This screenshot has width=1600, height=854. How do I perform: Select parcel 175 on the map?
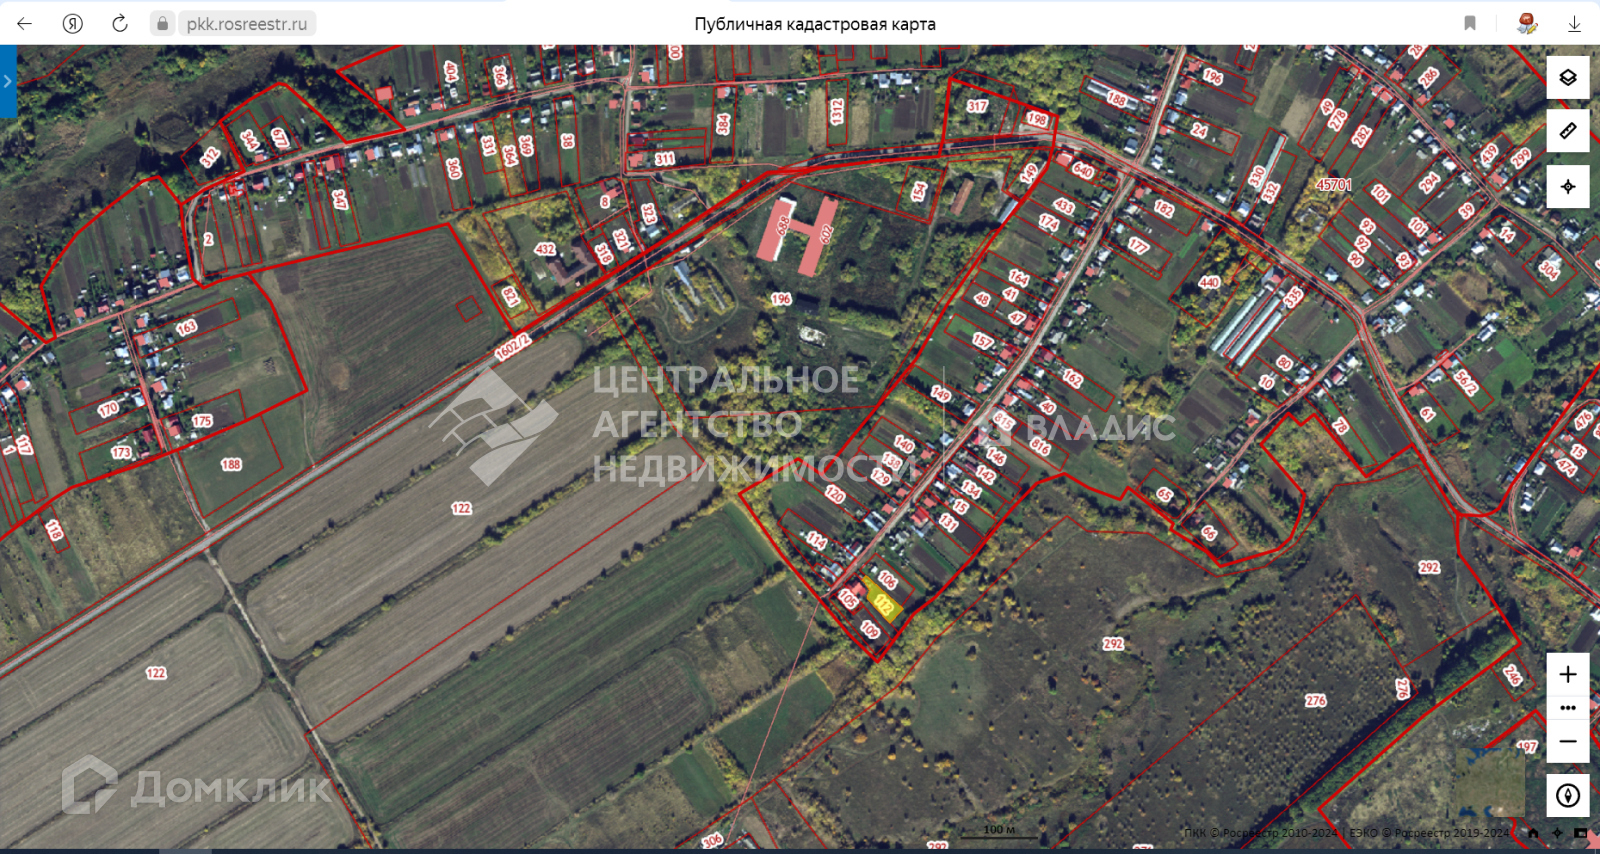202,421
